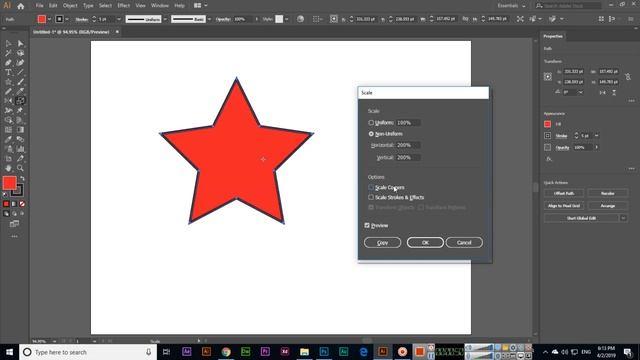
Task: Select the Selection tool arrow
Action: 8,44
